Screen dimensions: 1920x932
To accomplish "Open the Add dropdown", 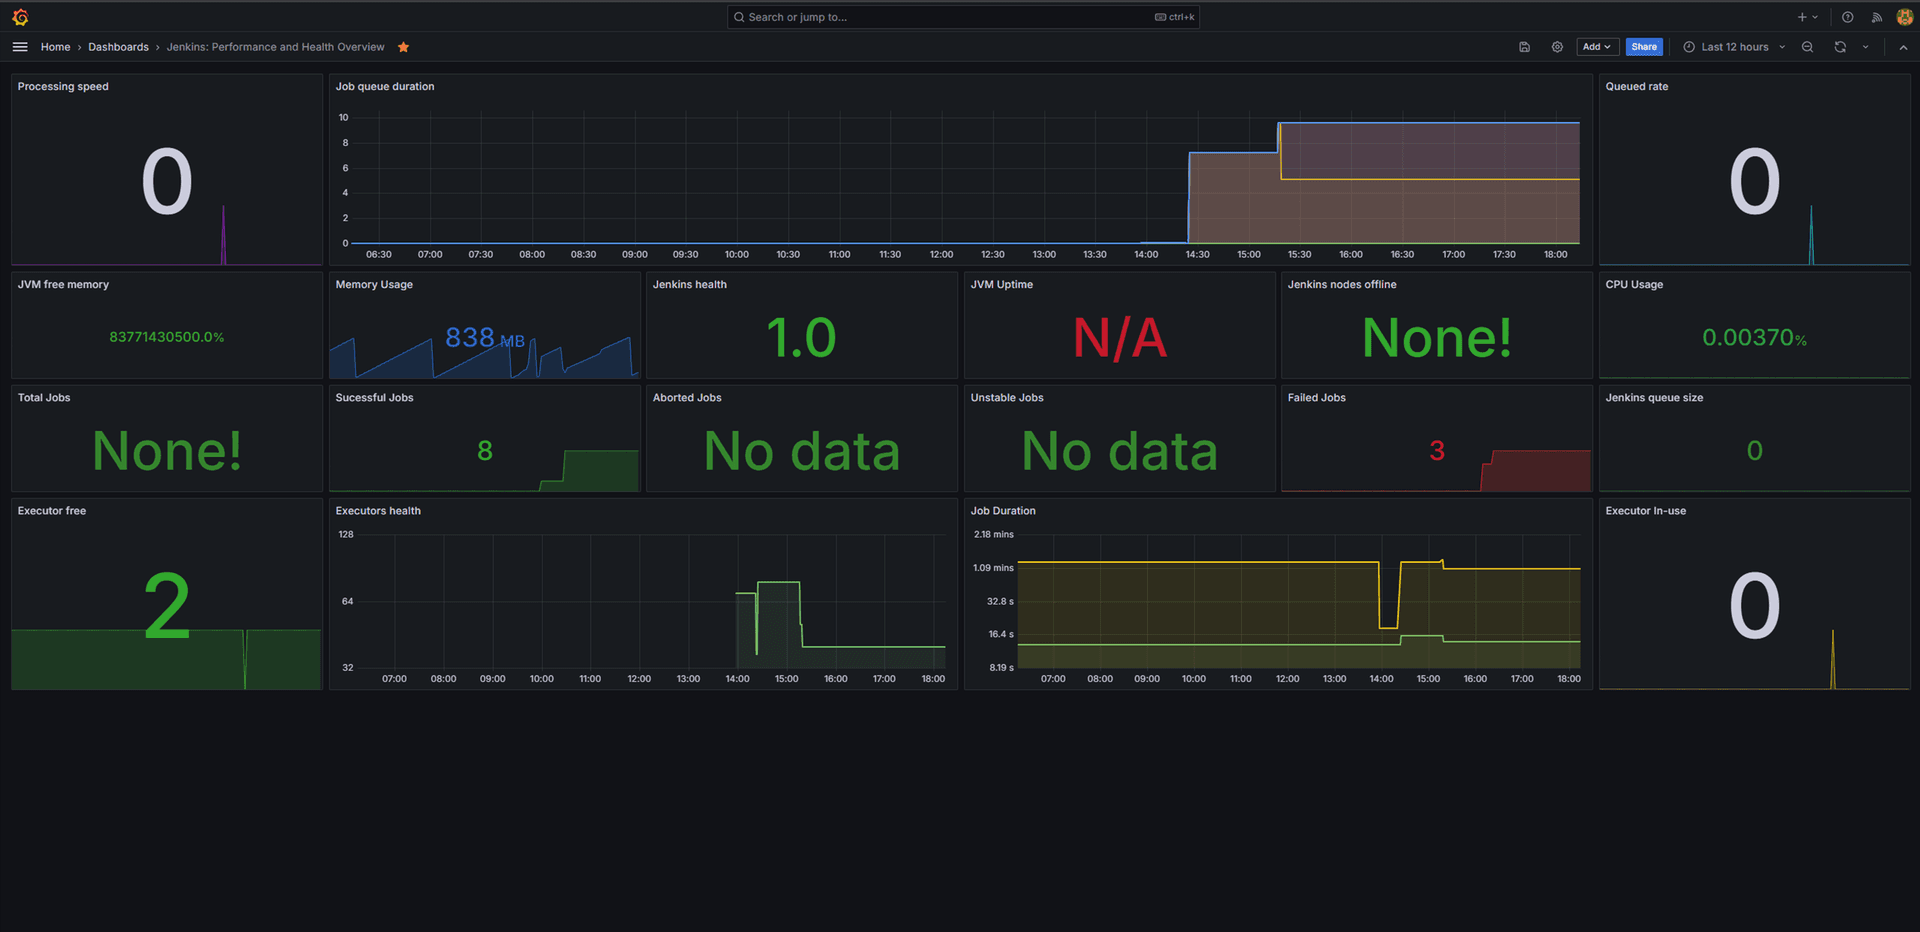I will [1596, 47].
